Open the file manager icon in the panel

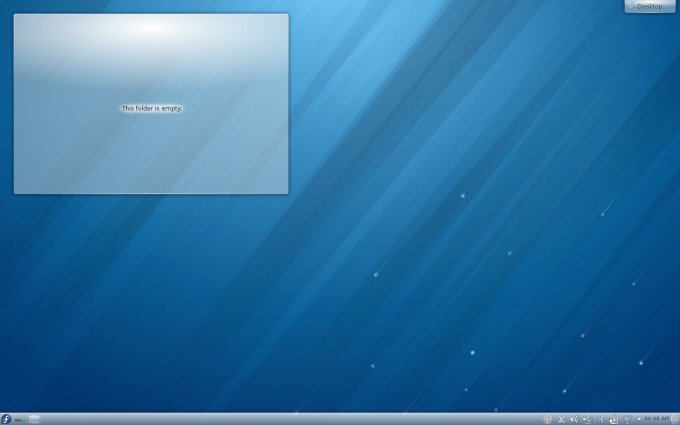34,419
